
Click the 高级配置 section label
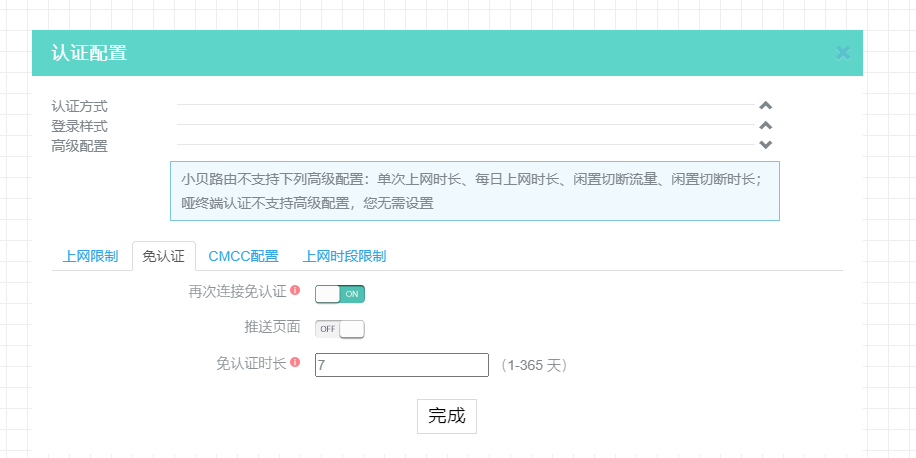pos(80,146)
